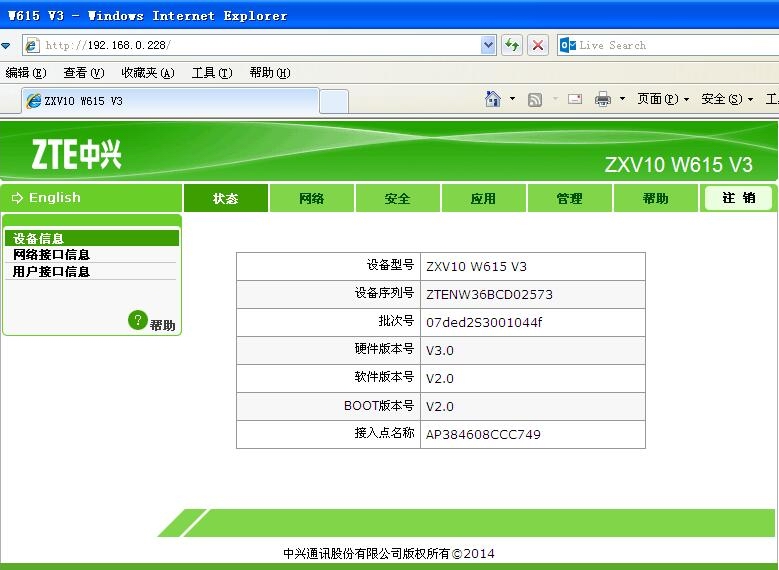Click the Read mail icon

(575, 99)
